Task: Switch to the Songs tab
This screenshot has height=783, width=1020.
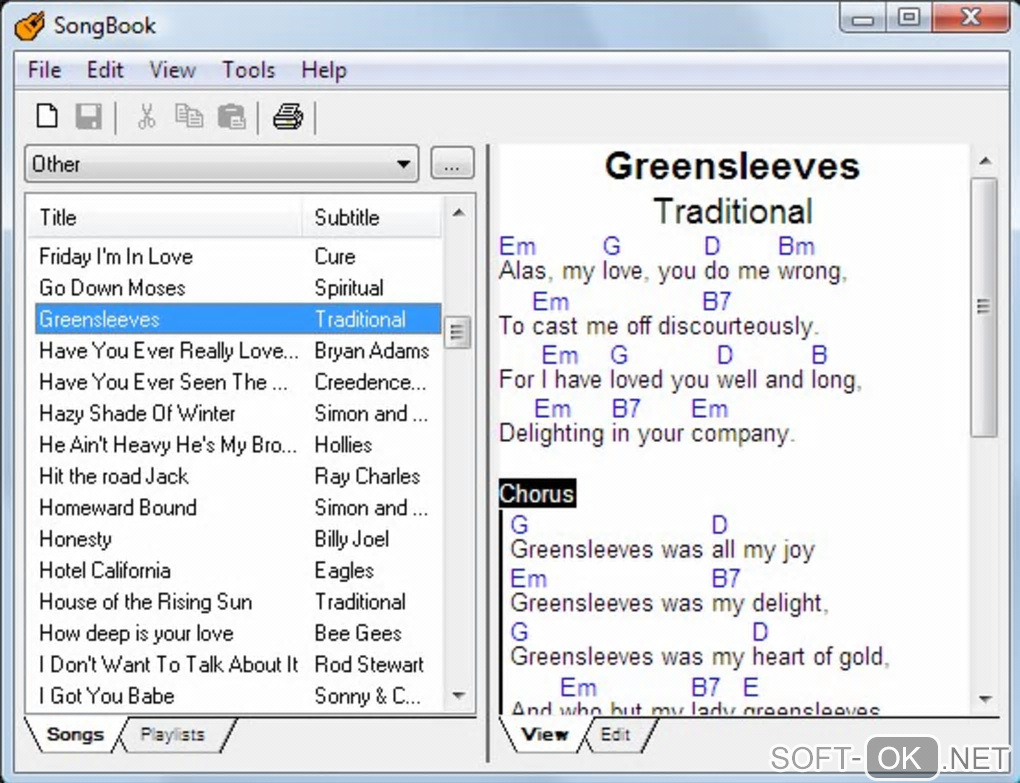Action: coord(75,734)
